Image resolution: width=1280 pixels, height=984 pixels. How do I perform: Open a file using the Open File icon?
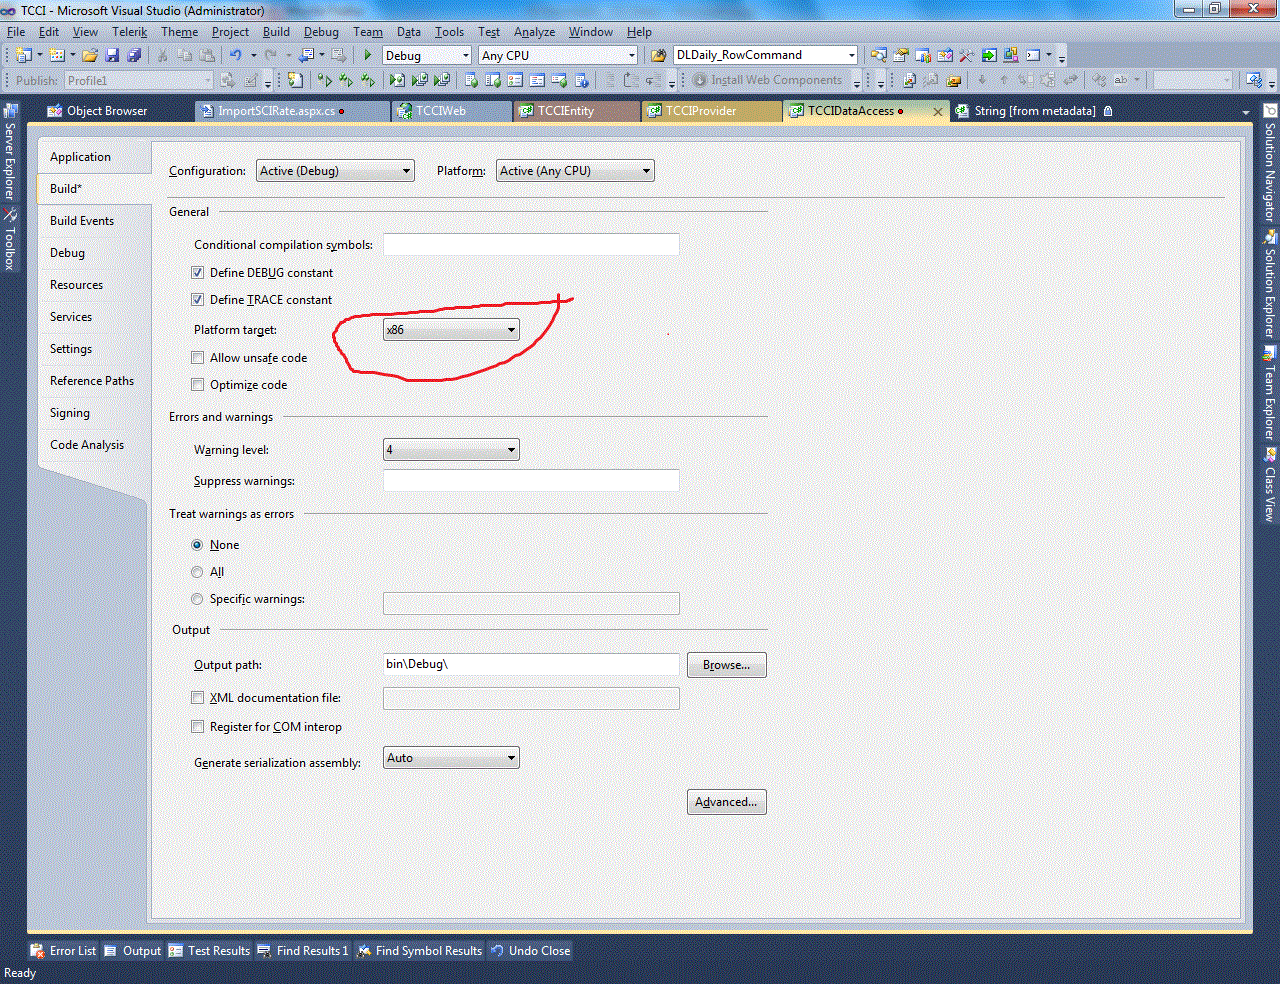[x=90, y=55]
